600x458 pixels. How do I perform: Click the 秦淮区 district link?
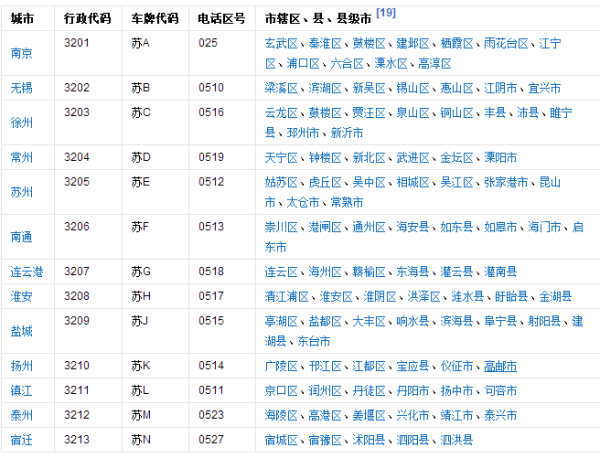click(x=325, y=43)
